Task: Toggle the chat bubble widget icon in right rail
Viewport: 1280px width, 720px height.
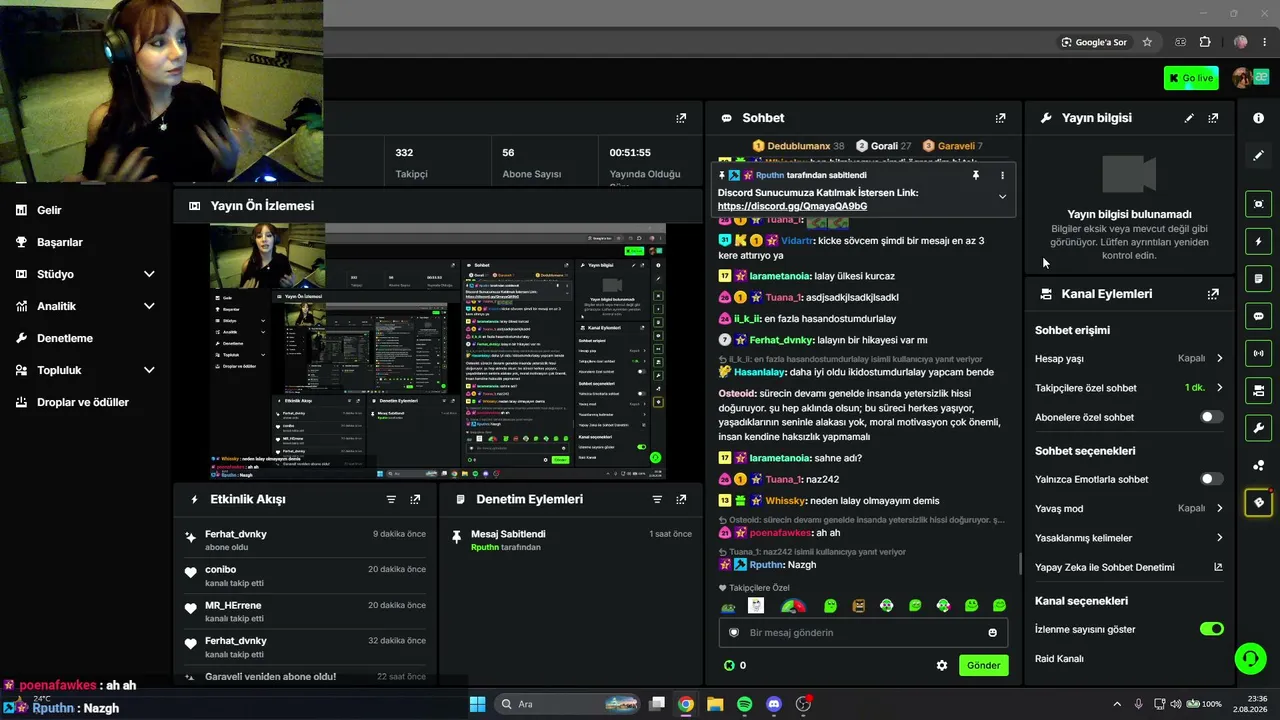Action: click(x=1258, y=316)
